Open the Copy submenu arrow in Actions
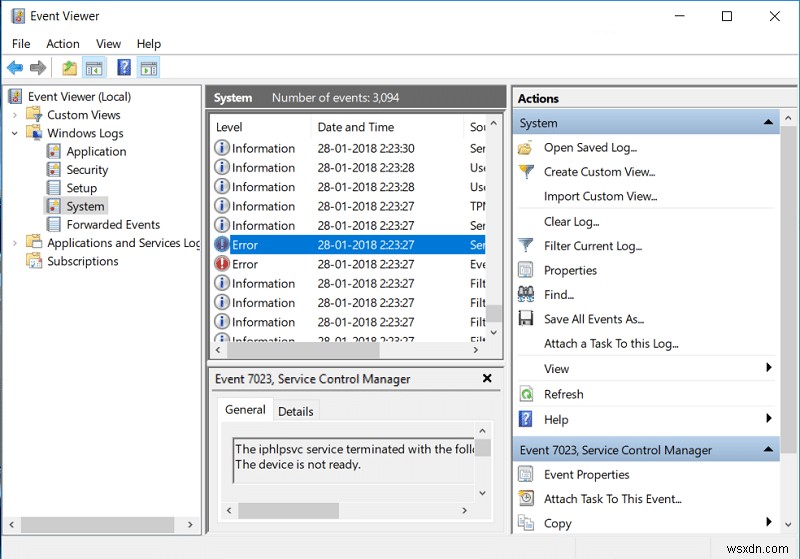 click(768, 522)
